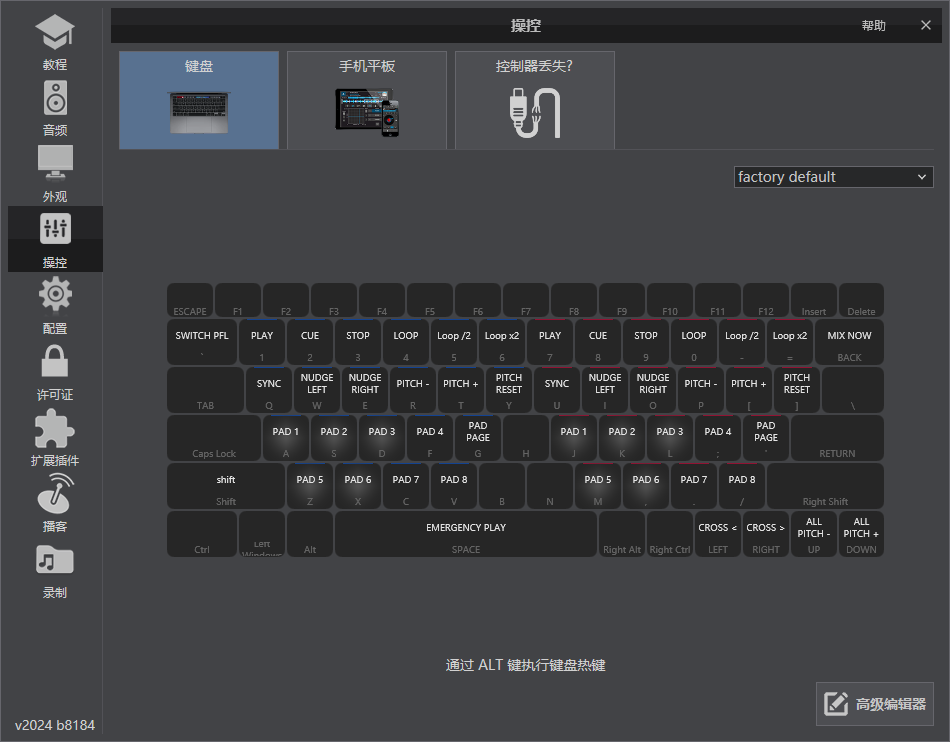
Task: Click the CROSS > right key
Action: coord(765,534)
